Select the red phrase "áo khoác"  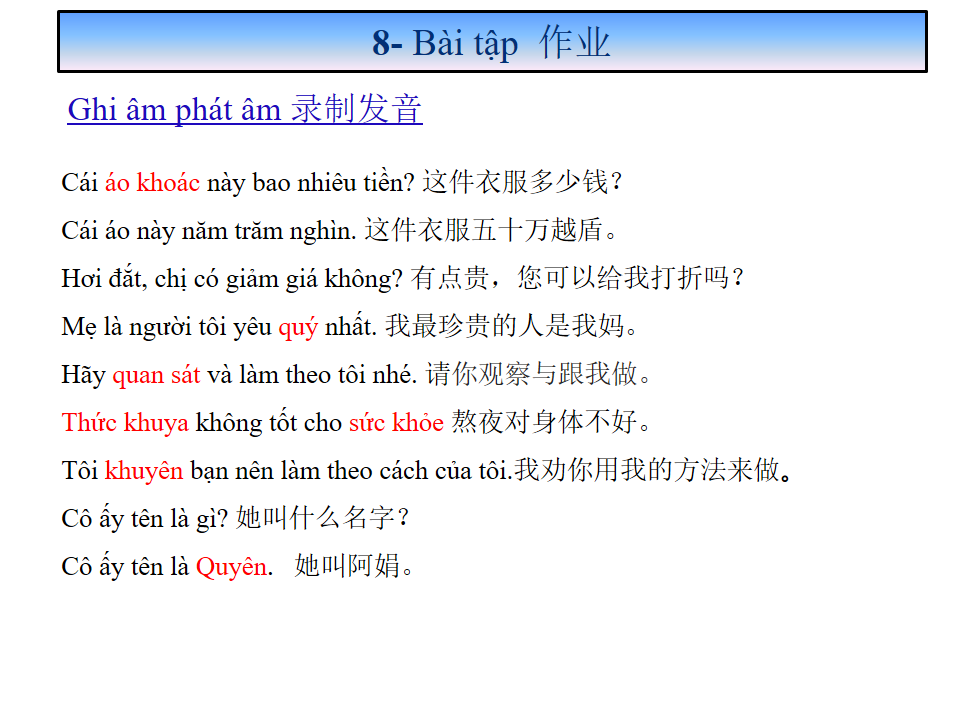point(152,183)
